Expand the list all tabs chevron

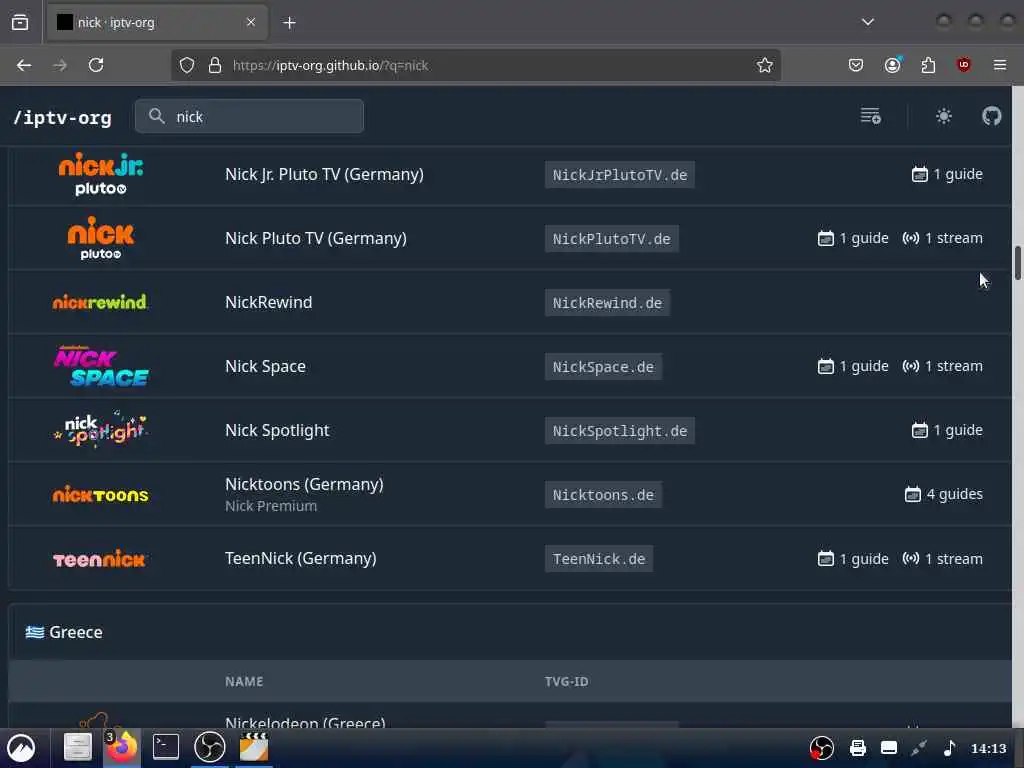[x=867, y=22]
